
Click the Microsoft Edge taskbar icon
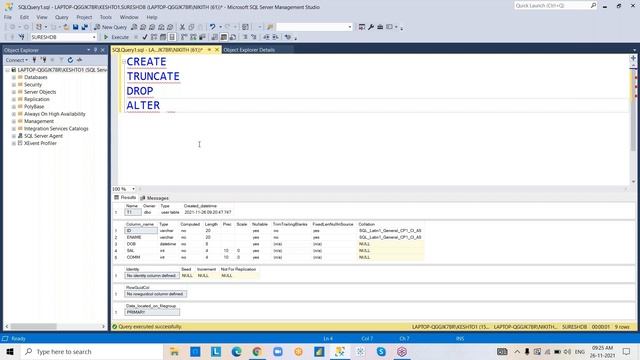pos(236,352)
